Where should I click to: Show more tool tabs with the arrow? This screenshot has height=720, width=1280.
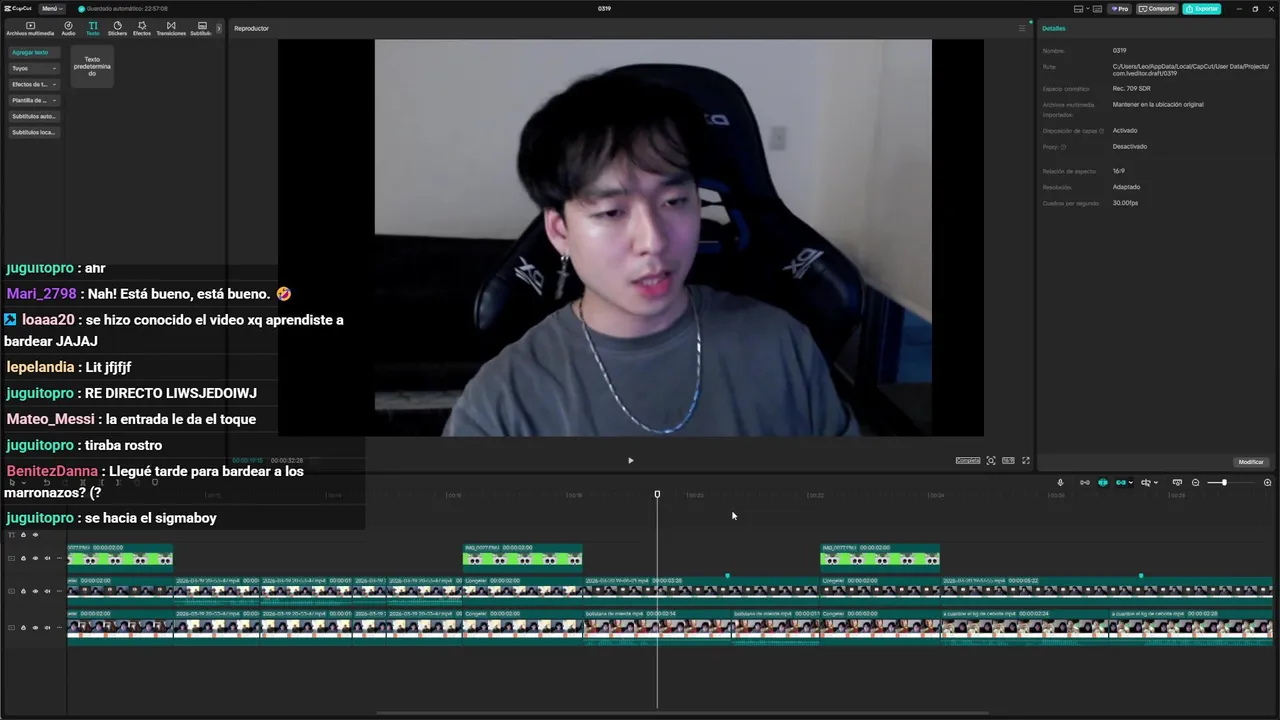tap(219, 28)
